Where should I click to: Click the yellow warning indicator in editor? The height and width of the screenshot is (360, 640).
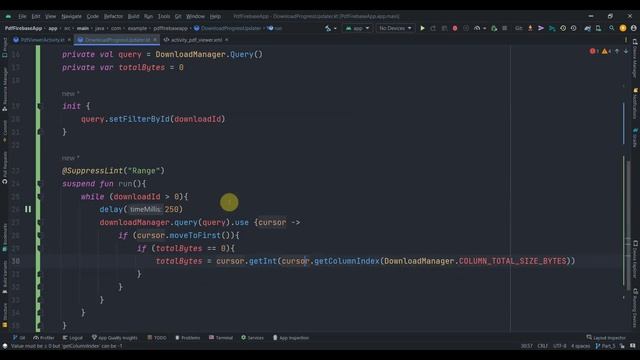(x=606, y=51)
